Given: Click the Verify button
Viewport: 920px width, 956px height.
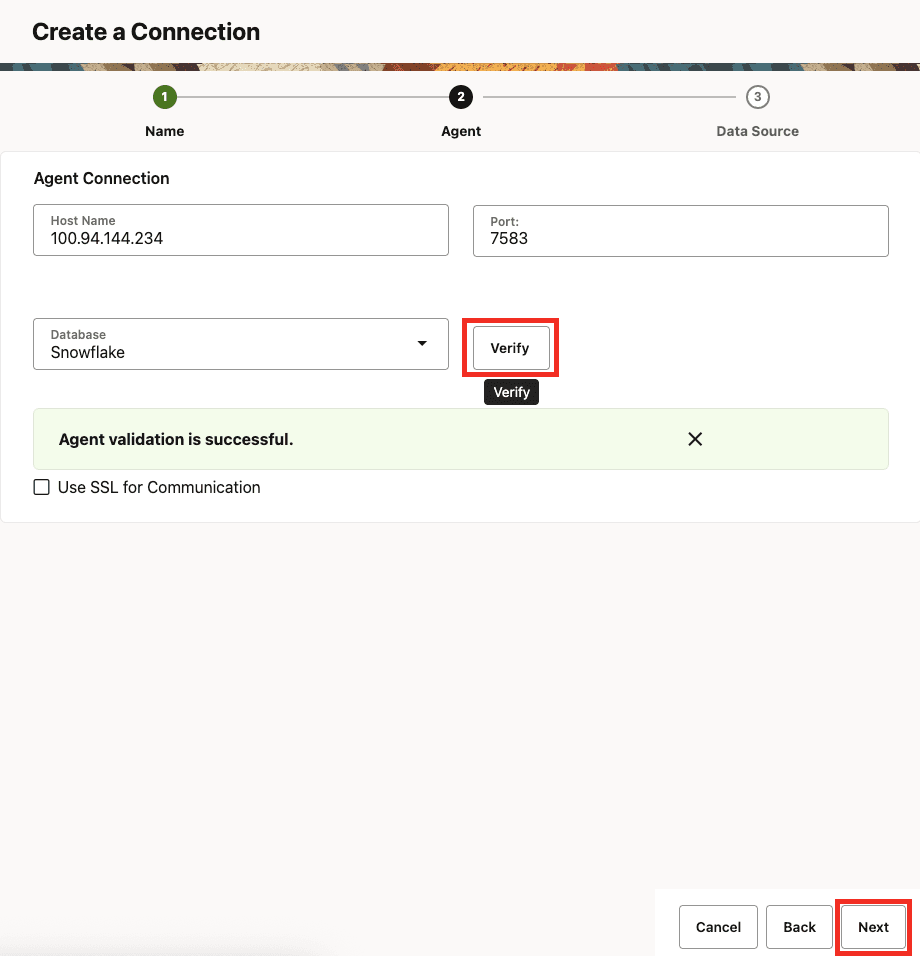Looking at the screenshot, I should 511,348.
